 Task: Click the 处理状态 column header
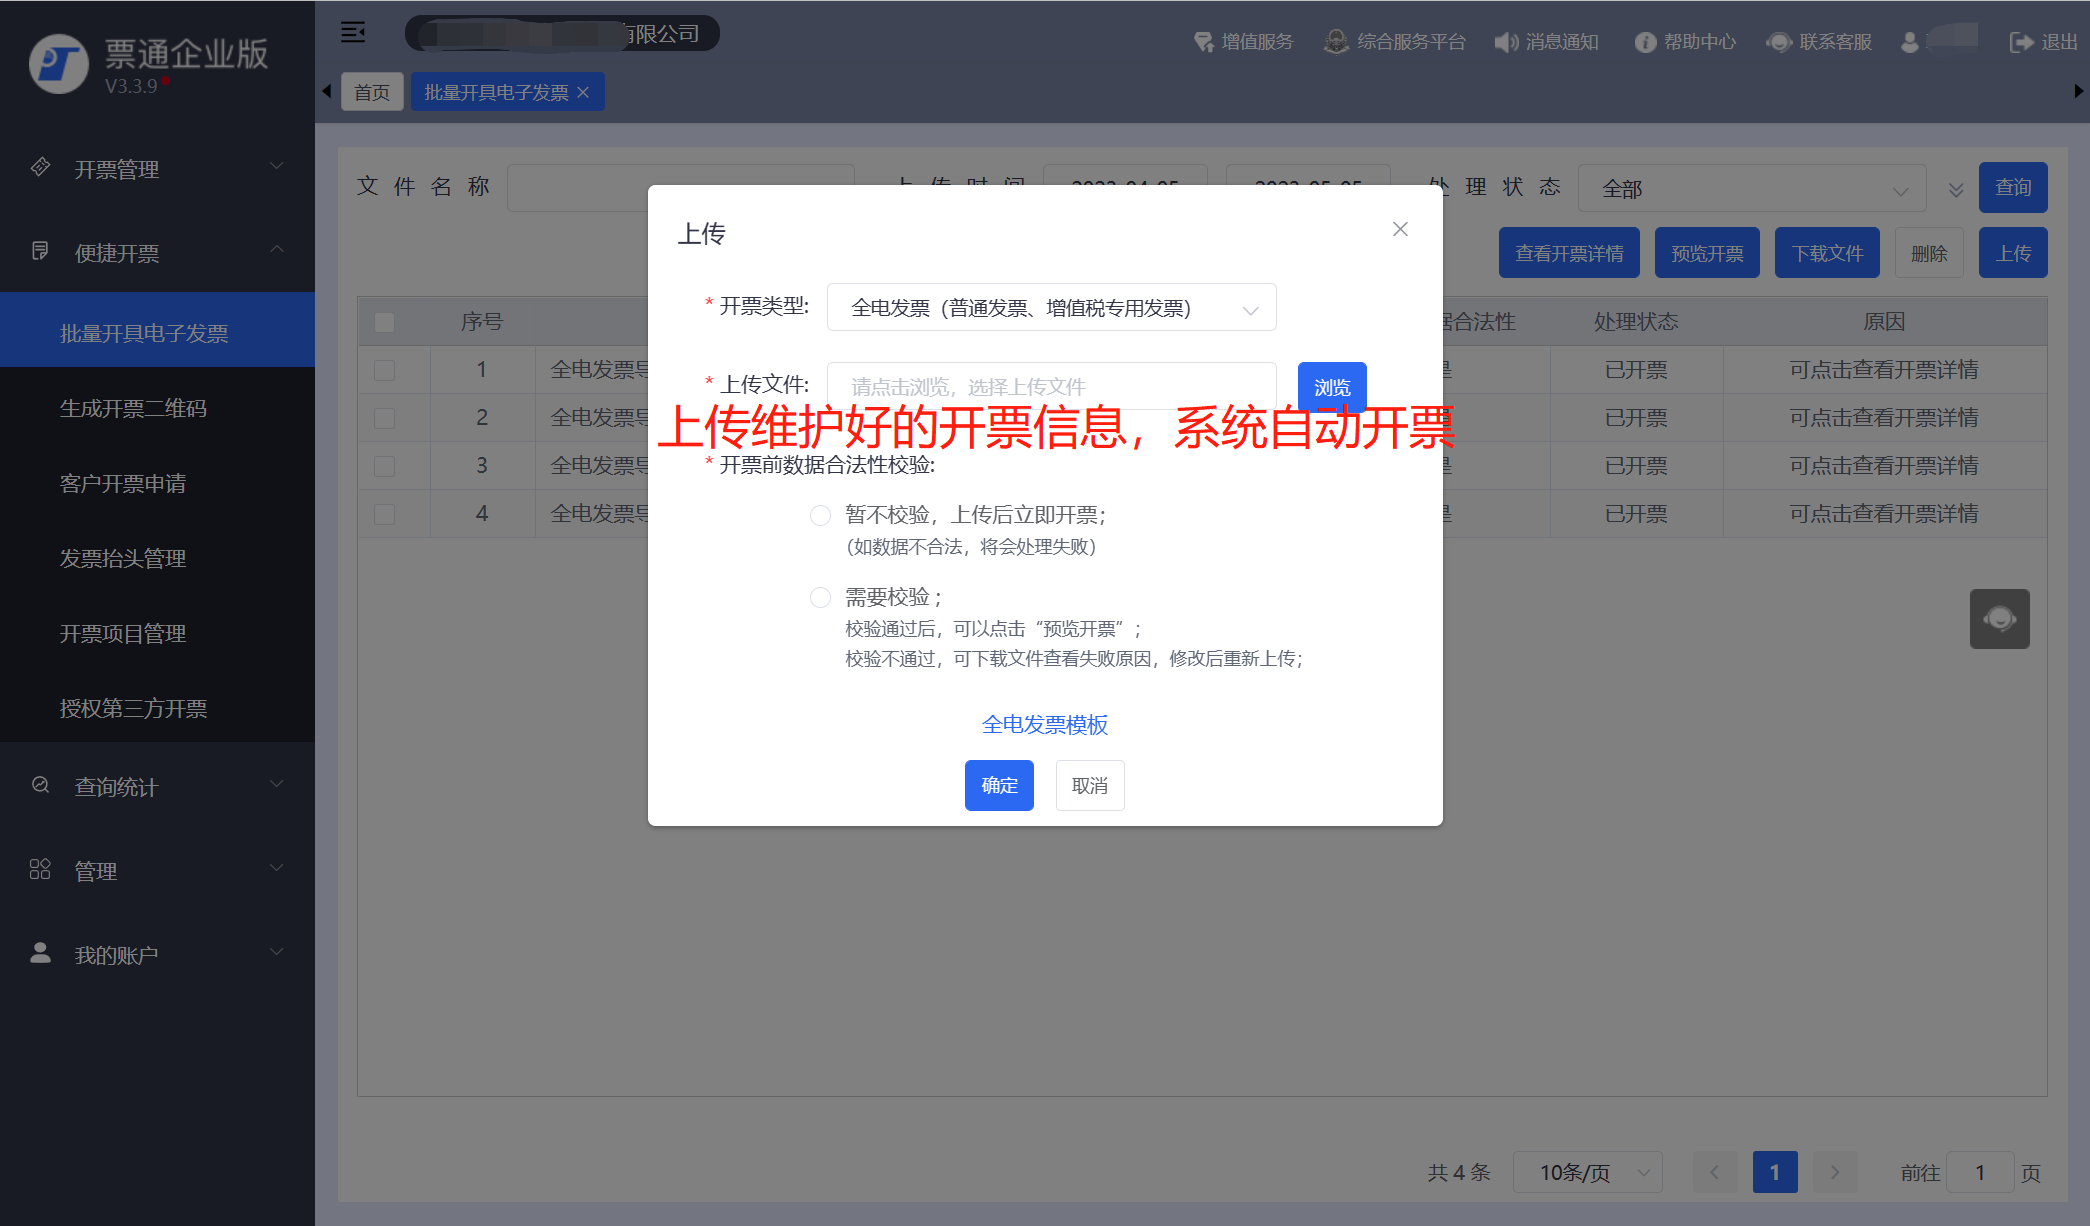[x=1636, y=322]
